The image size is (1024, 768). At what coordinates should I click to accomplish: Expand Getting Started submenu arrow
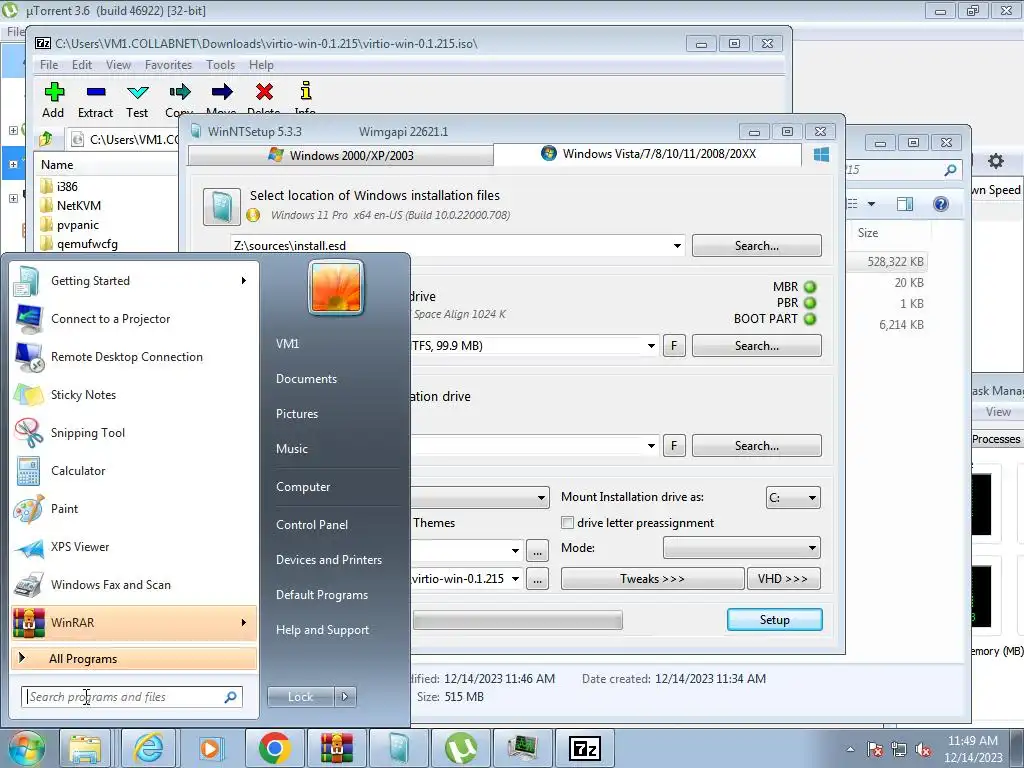pos(244,281)
